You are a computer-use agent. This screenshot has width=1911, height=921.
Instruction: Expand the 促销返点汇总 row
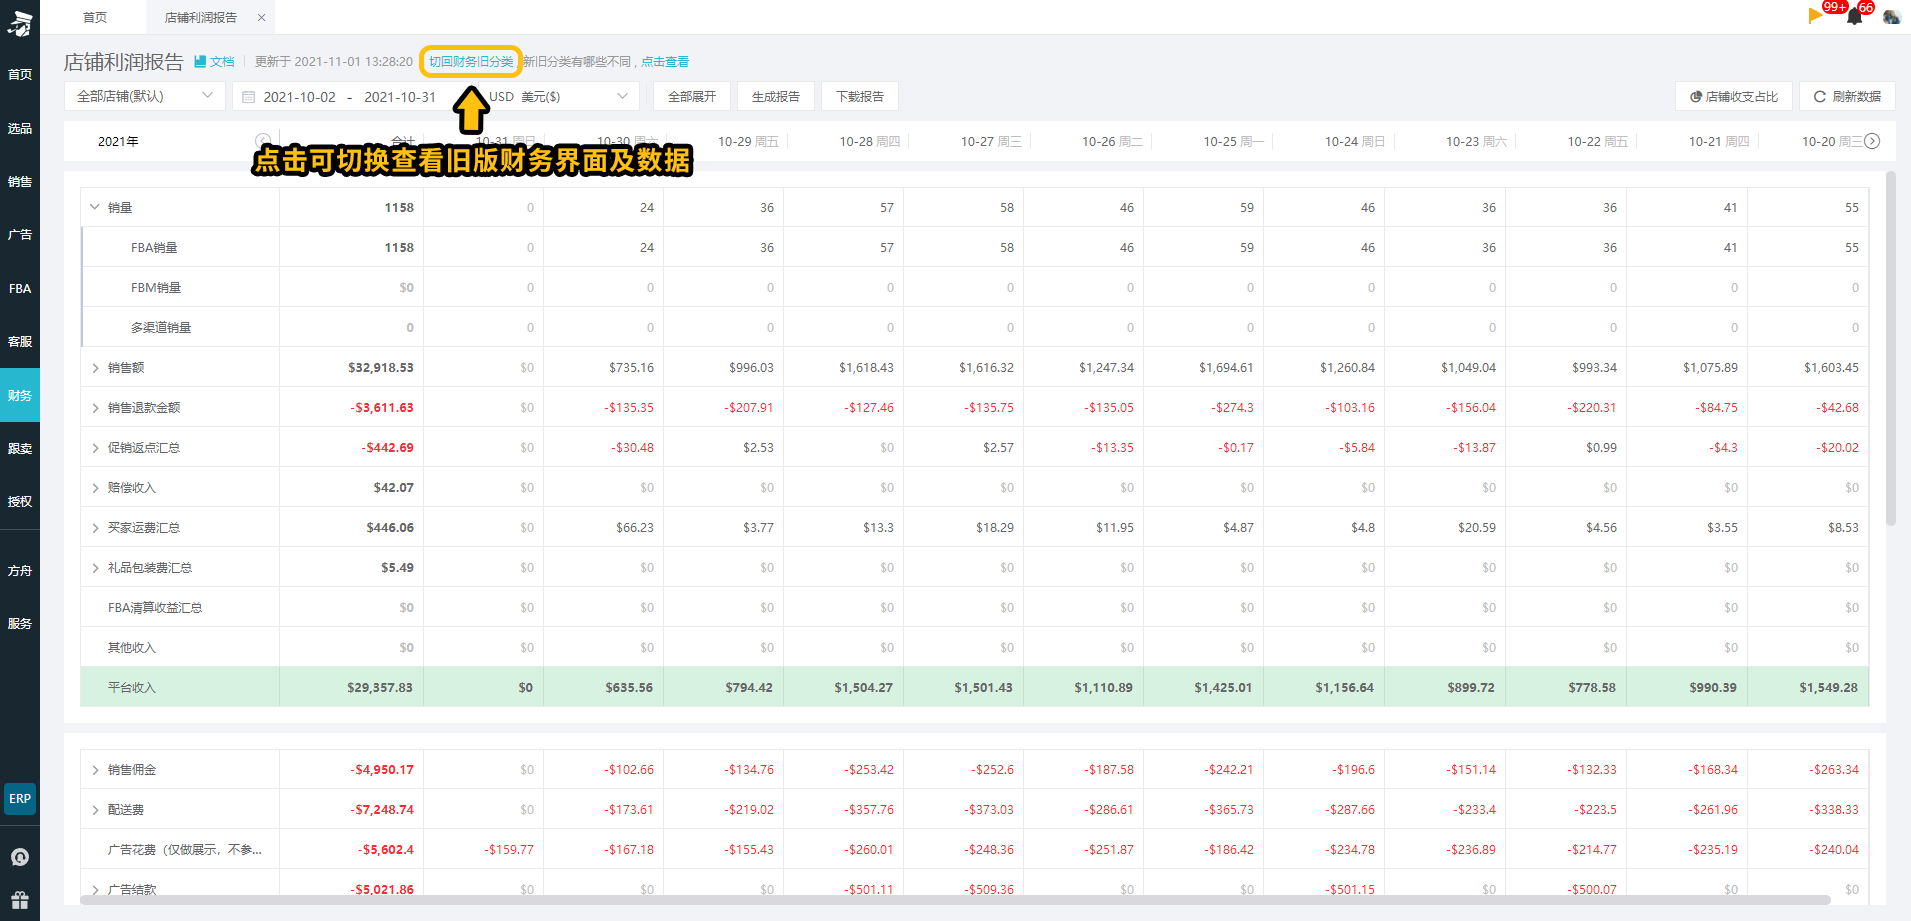(95, 448)
